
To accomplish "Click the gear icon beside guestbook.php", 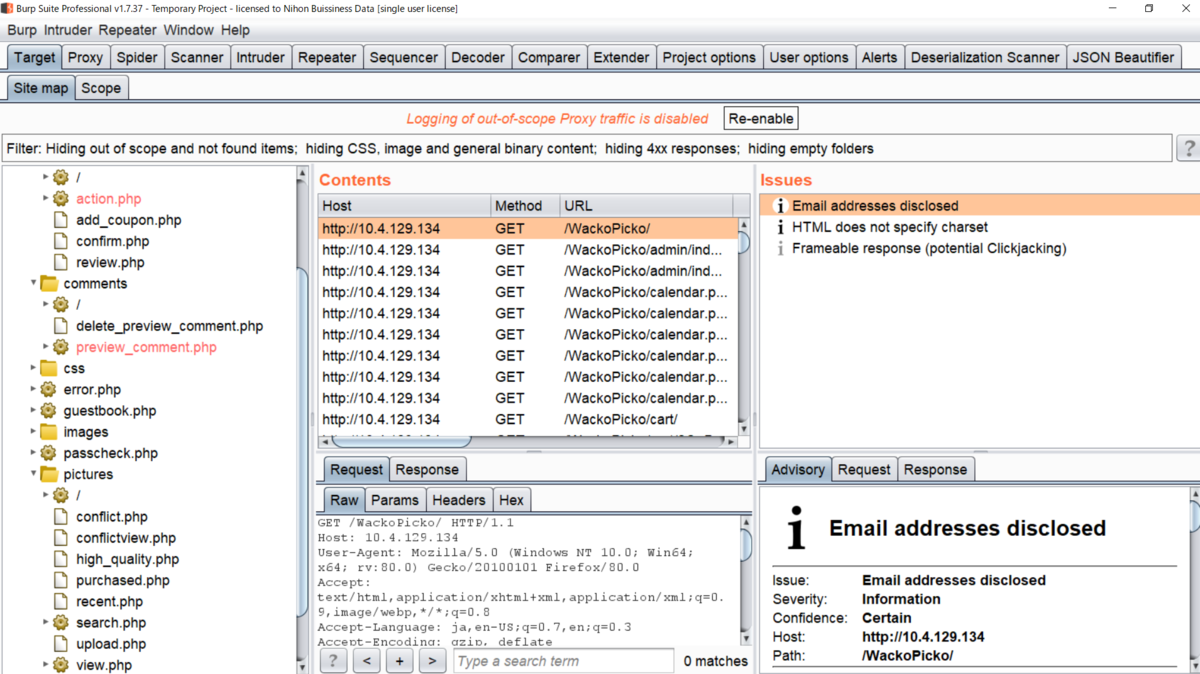I will pos(48,410).
